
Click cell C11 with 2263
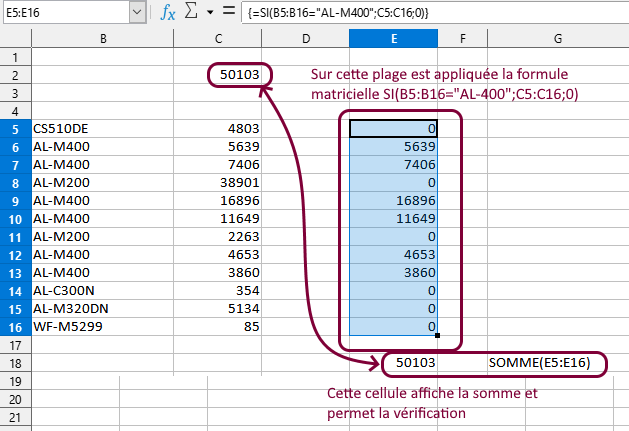coord(218,237)
